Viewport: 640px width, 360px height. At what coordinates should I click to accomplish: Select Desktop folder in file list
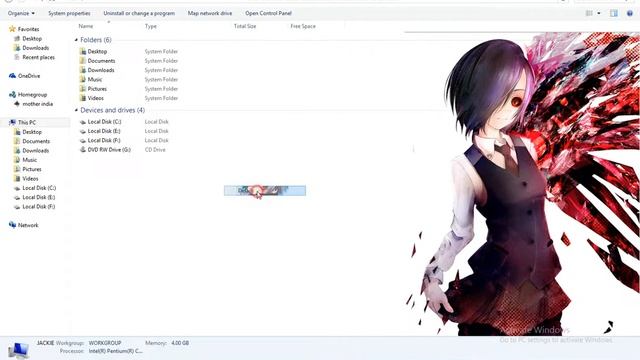(x=97, y=51)
